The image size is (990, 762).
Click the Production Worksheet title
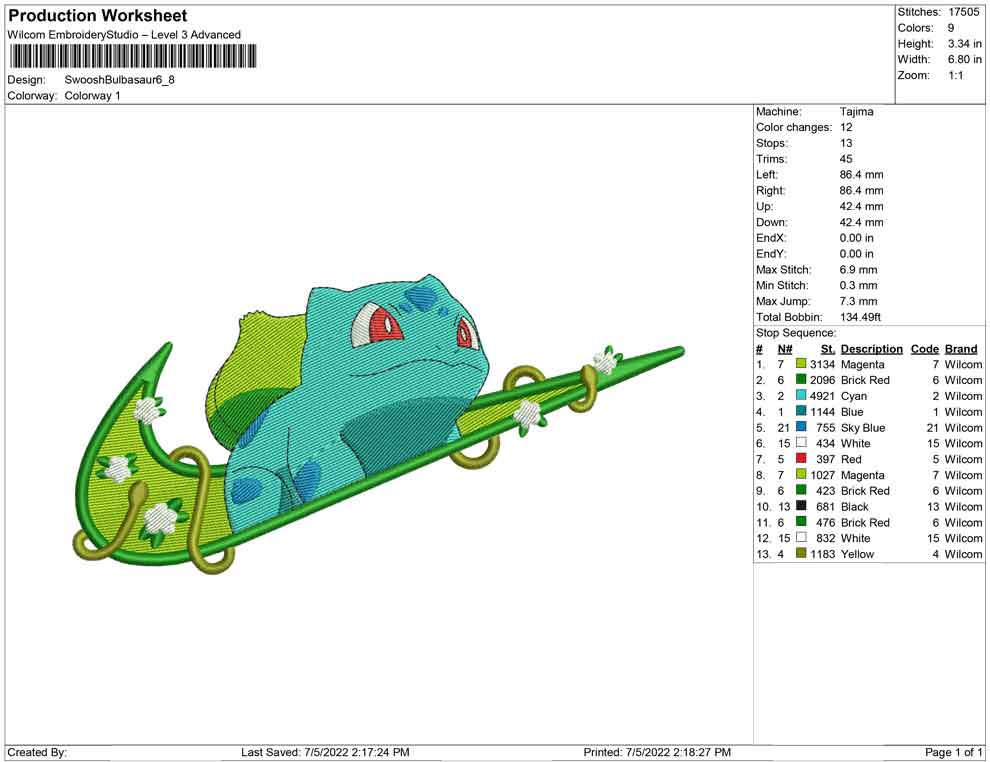coord(98,16)
